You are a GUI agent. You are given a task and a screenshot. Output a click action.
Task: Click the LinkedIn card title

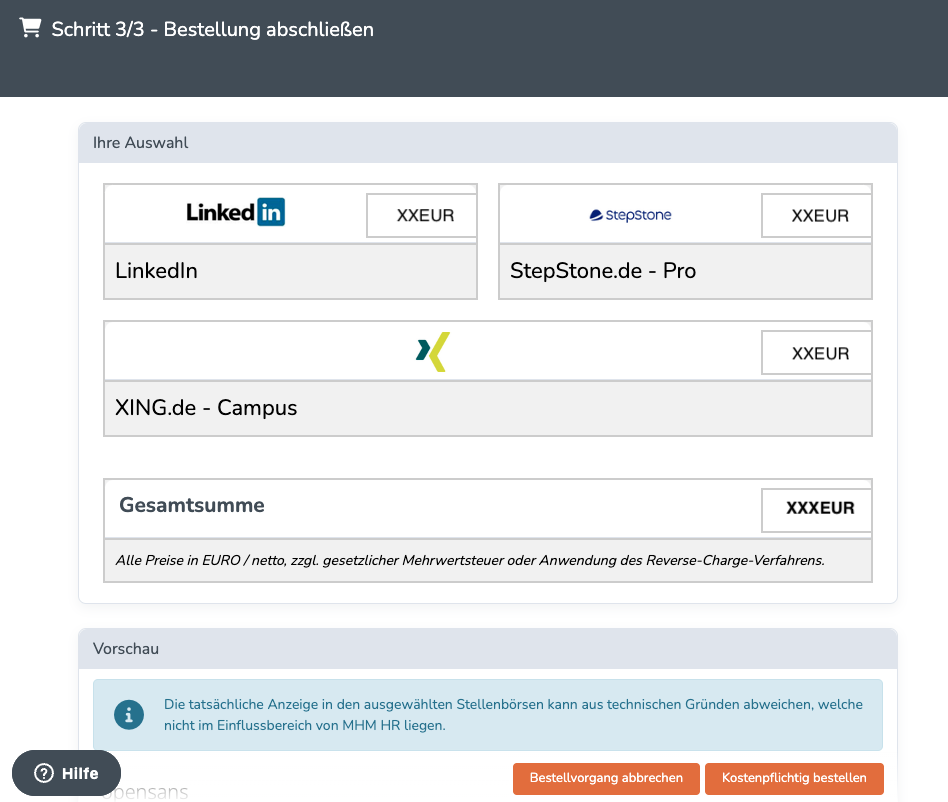[x=157, y=271]
